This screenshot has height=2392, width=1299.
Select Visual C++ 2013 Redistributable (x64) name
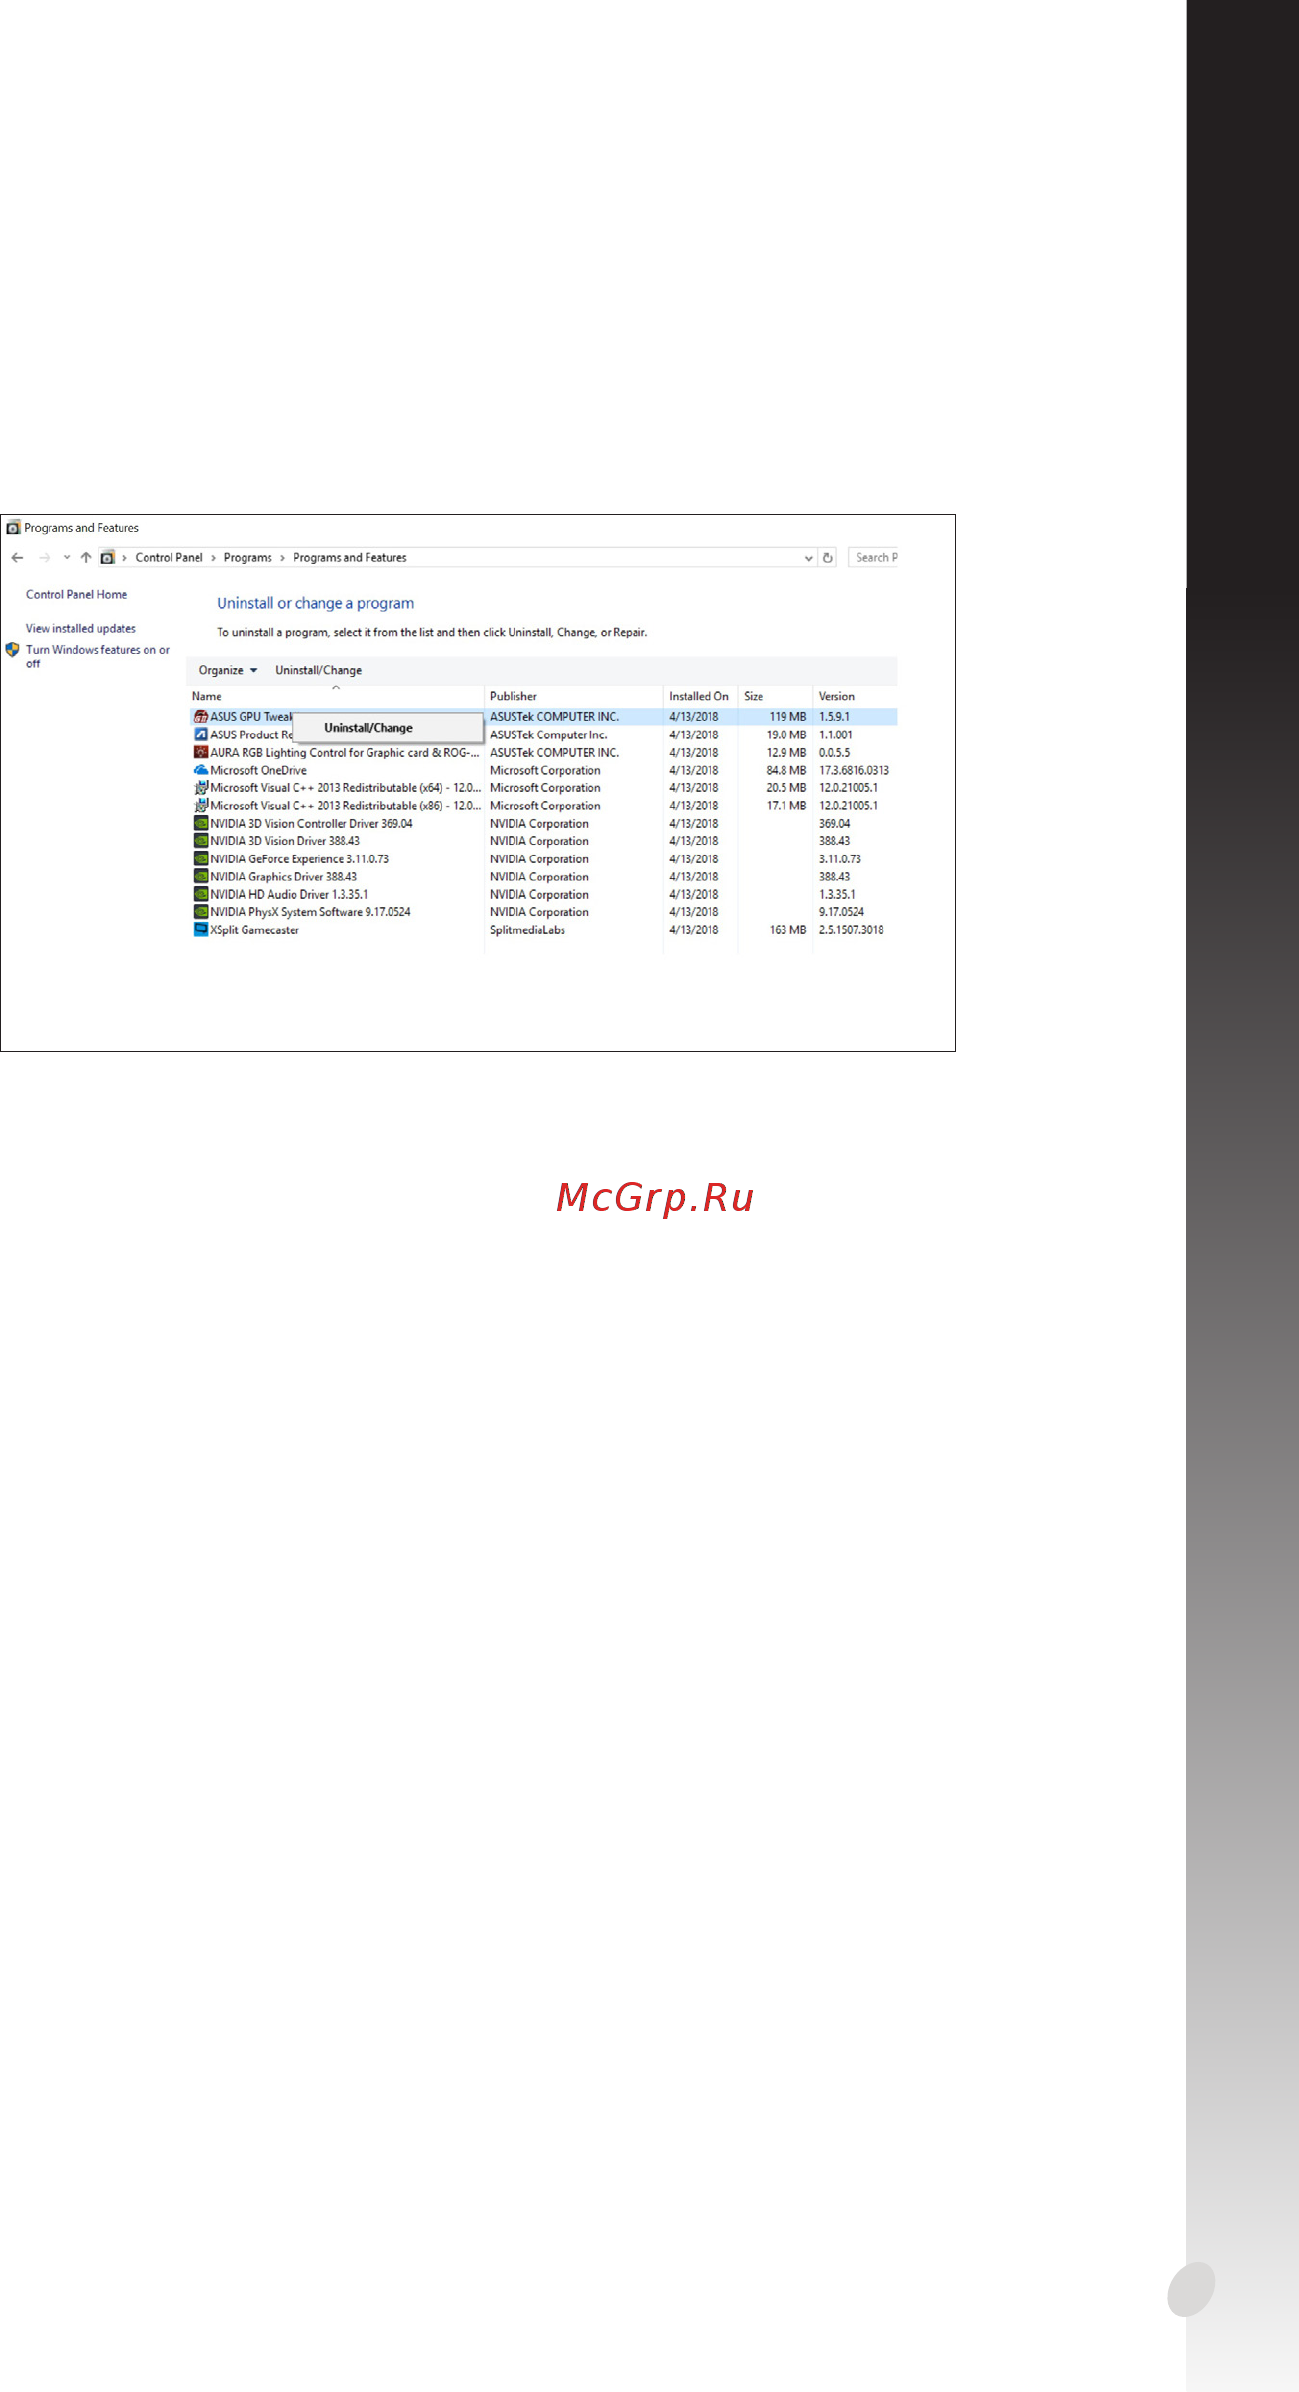click(346, 788)
